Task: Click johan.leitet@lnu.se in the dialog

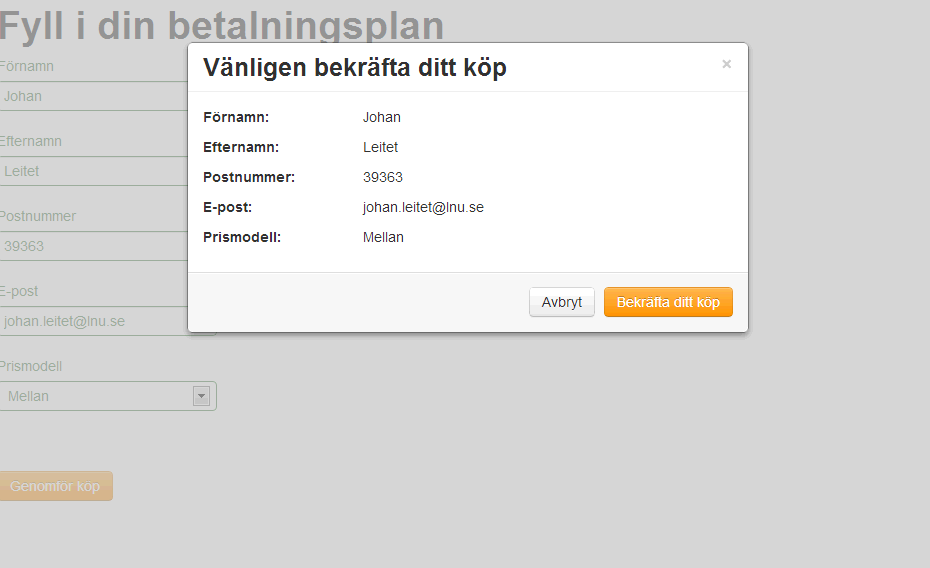Action: coord(423,208)
